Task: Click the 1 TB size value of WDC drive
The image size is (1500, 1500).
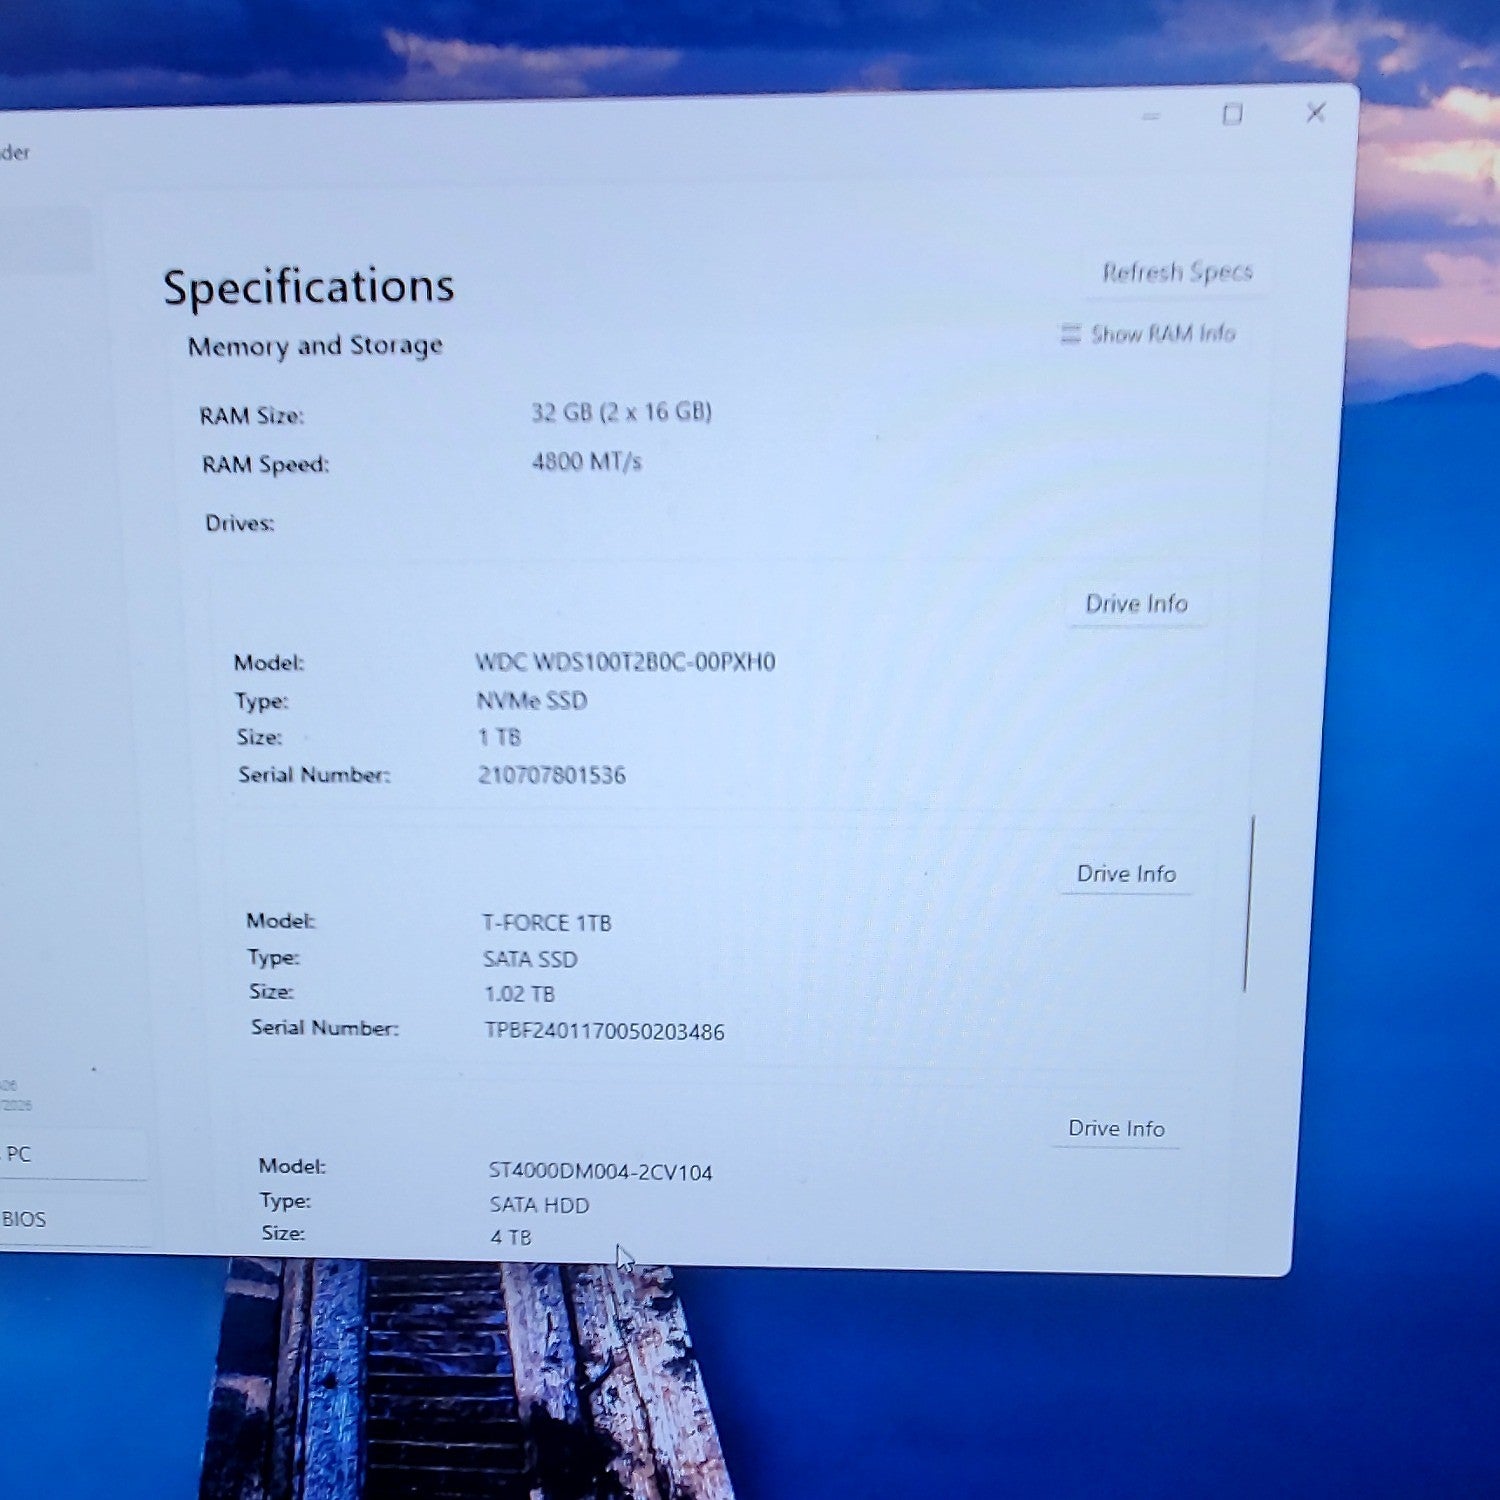Action: coord(499,737)
